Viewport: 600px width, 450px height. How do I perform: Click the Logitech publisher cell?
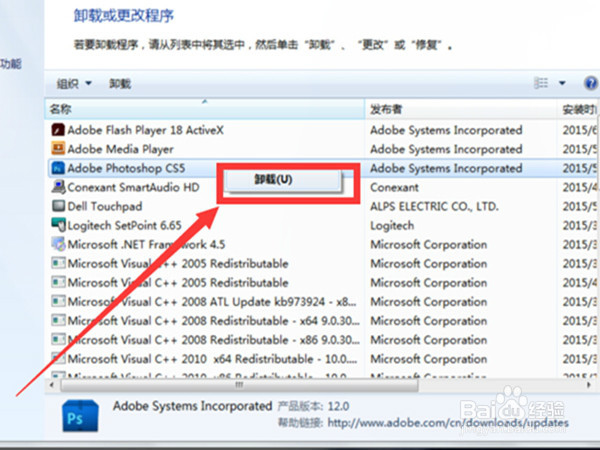tap(392, 226)
